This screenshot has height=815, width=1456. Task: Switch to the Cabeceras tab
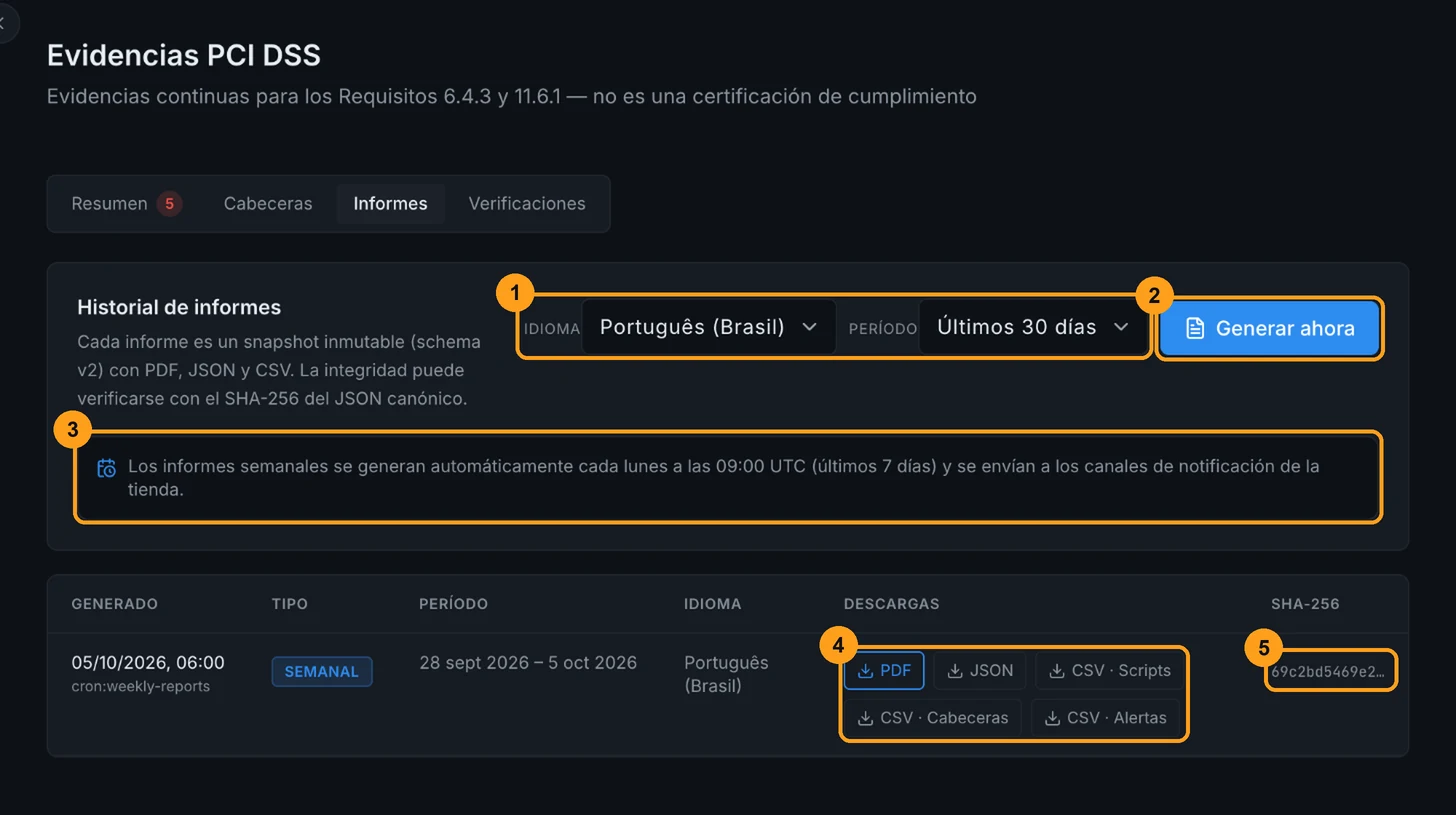click(x=268, y=204)
